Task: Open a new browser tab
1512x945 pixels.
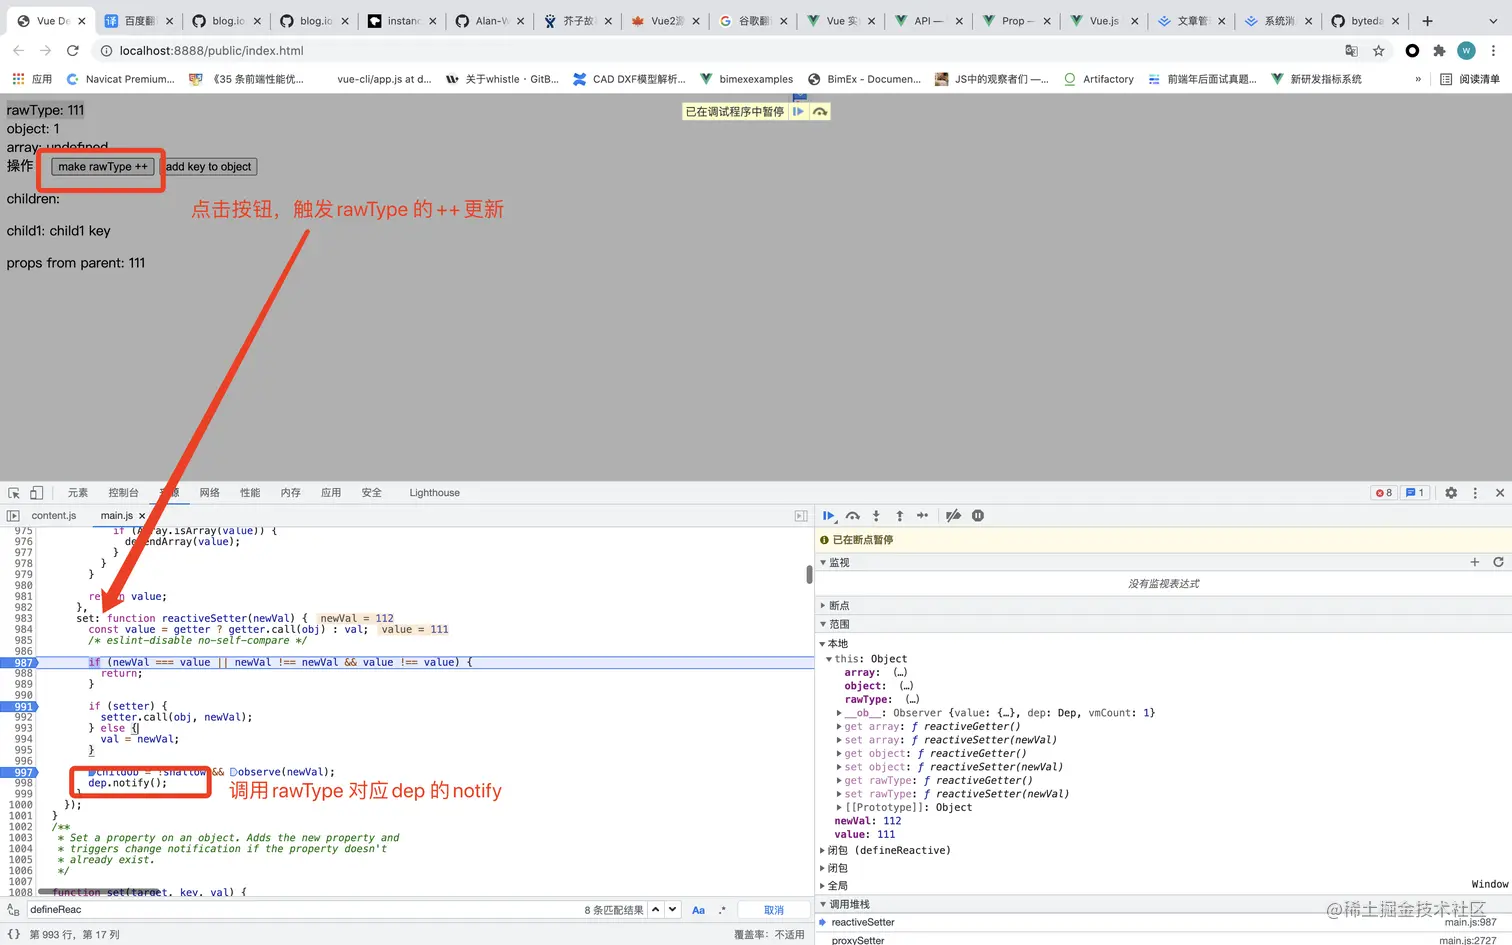Action: (1427, 21)
